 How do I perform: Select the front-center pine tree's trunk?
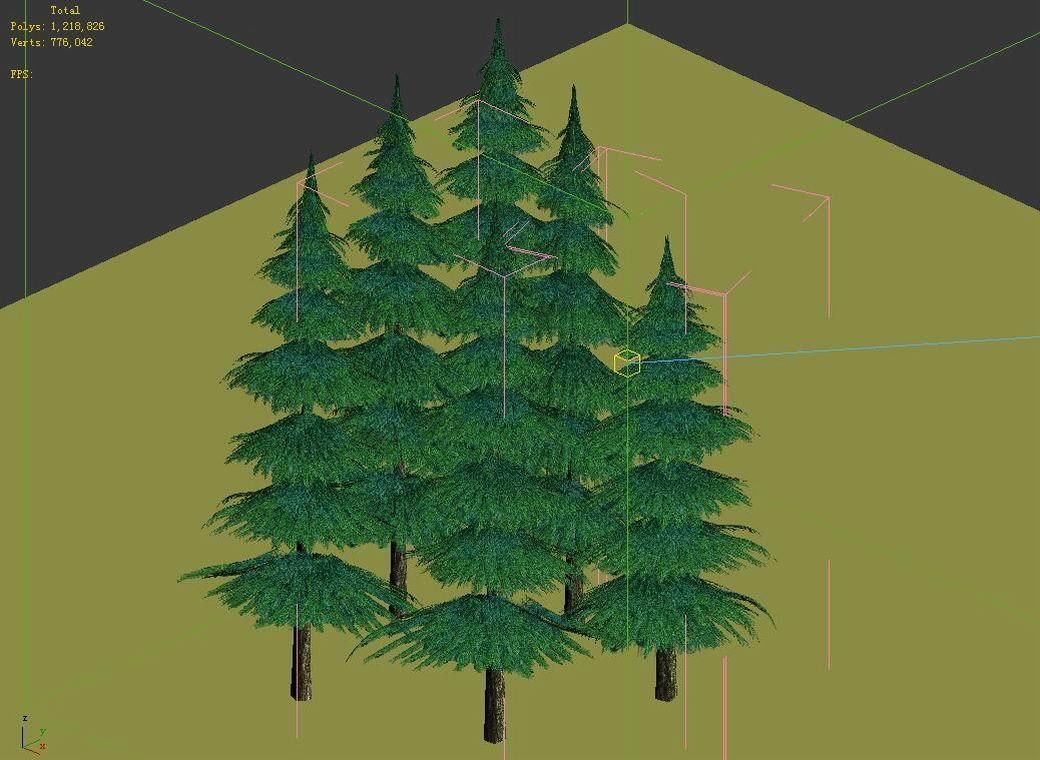point(494,705)
